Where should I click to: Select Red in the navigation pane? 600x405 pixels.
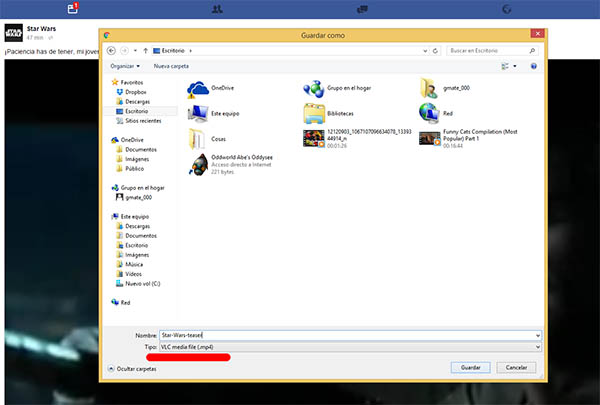pos(125,302)
